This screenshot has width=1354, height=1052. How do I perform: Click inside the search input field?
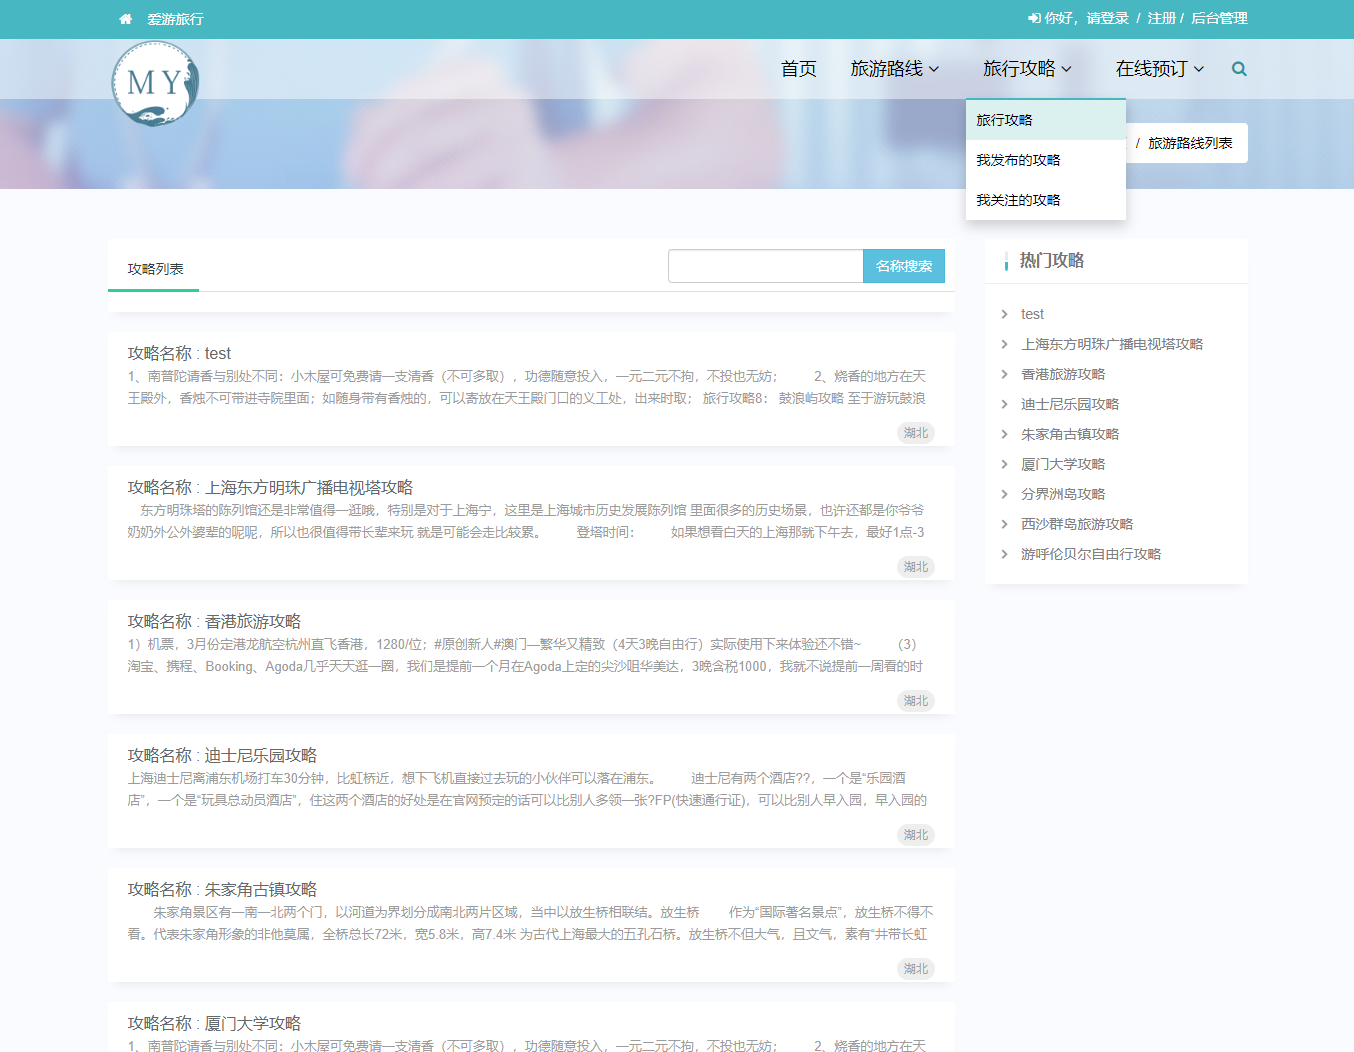(x=765, y=266)
